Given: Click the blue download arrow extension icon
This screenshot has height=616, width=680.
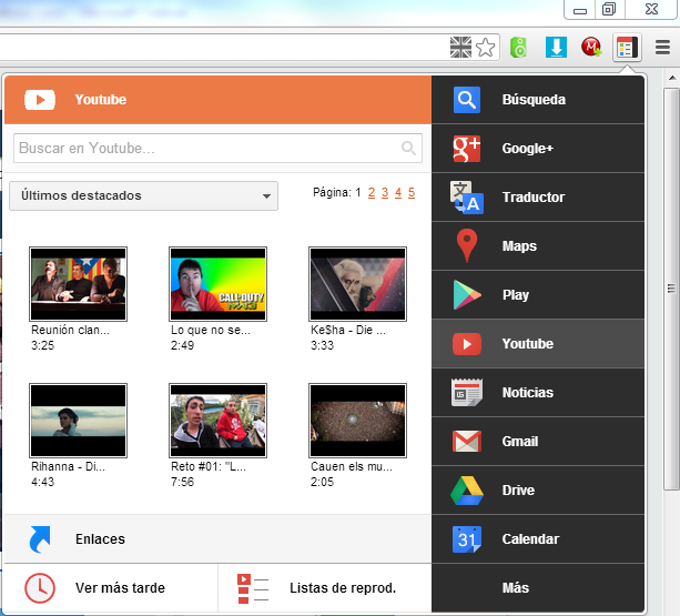Looking at the screenshot, I should pos(556,47).
